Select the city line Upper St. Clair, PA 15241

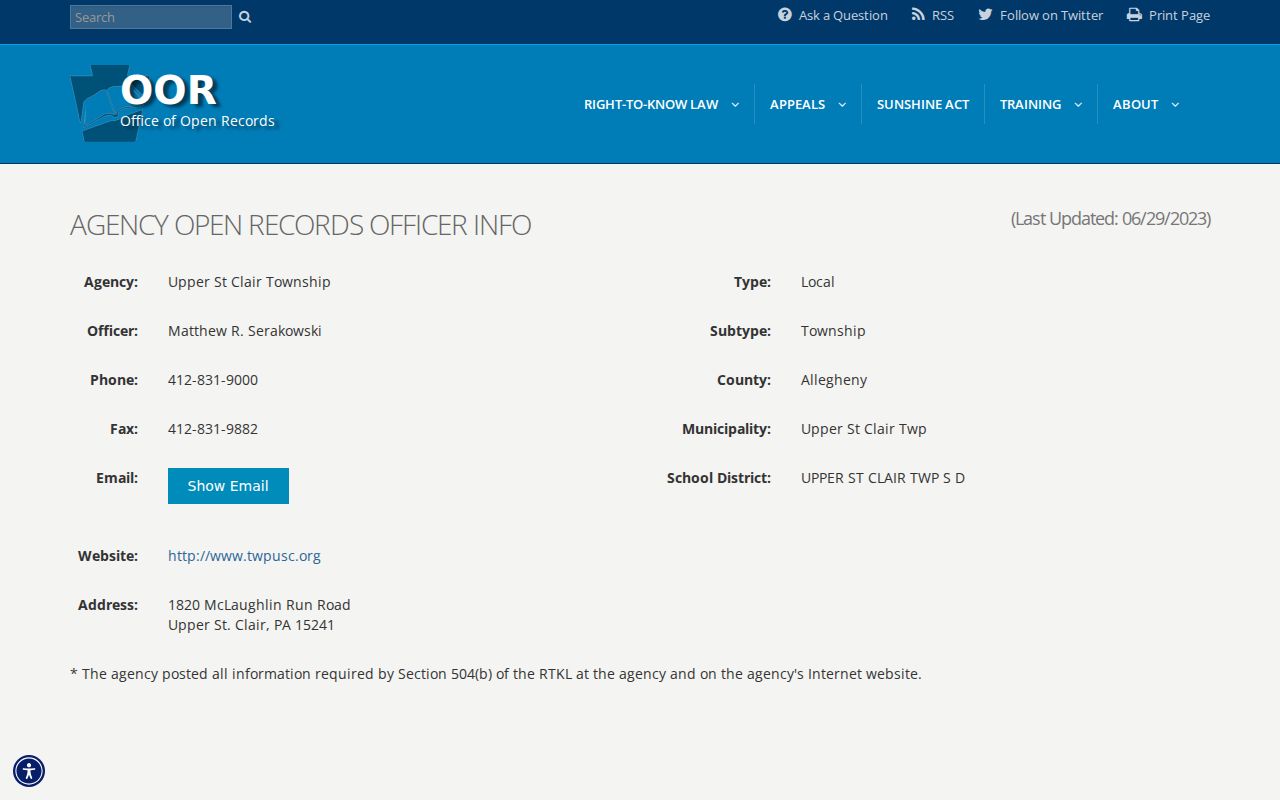coord(251,625)
